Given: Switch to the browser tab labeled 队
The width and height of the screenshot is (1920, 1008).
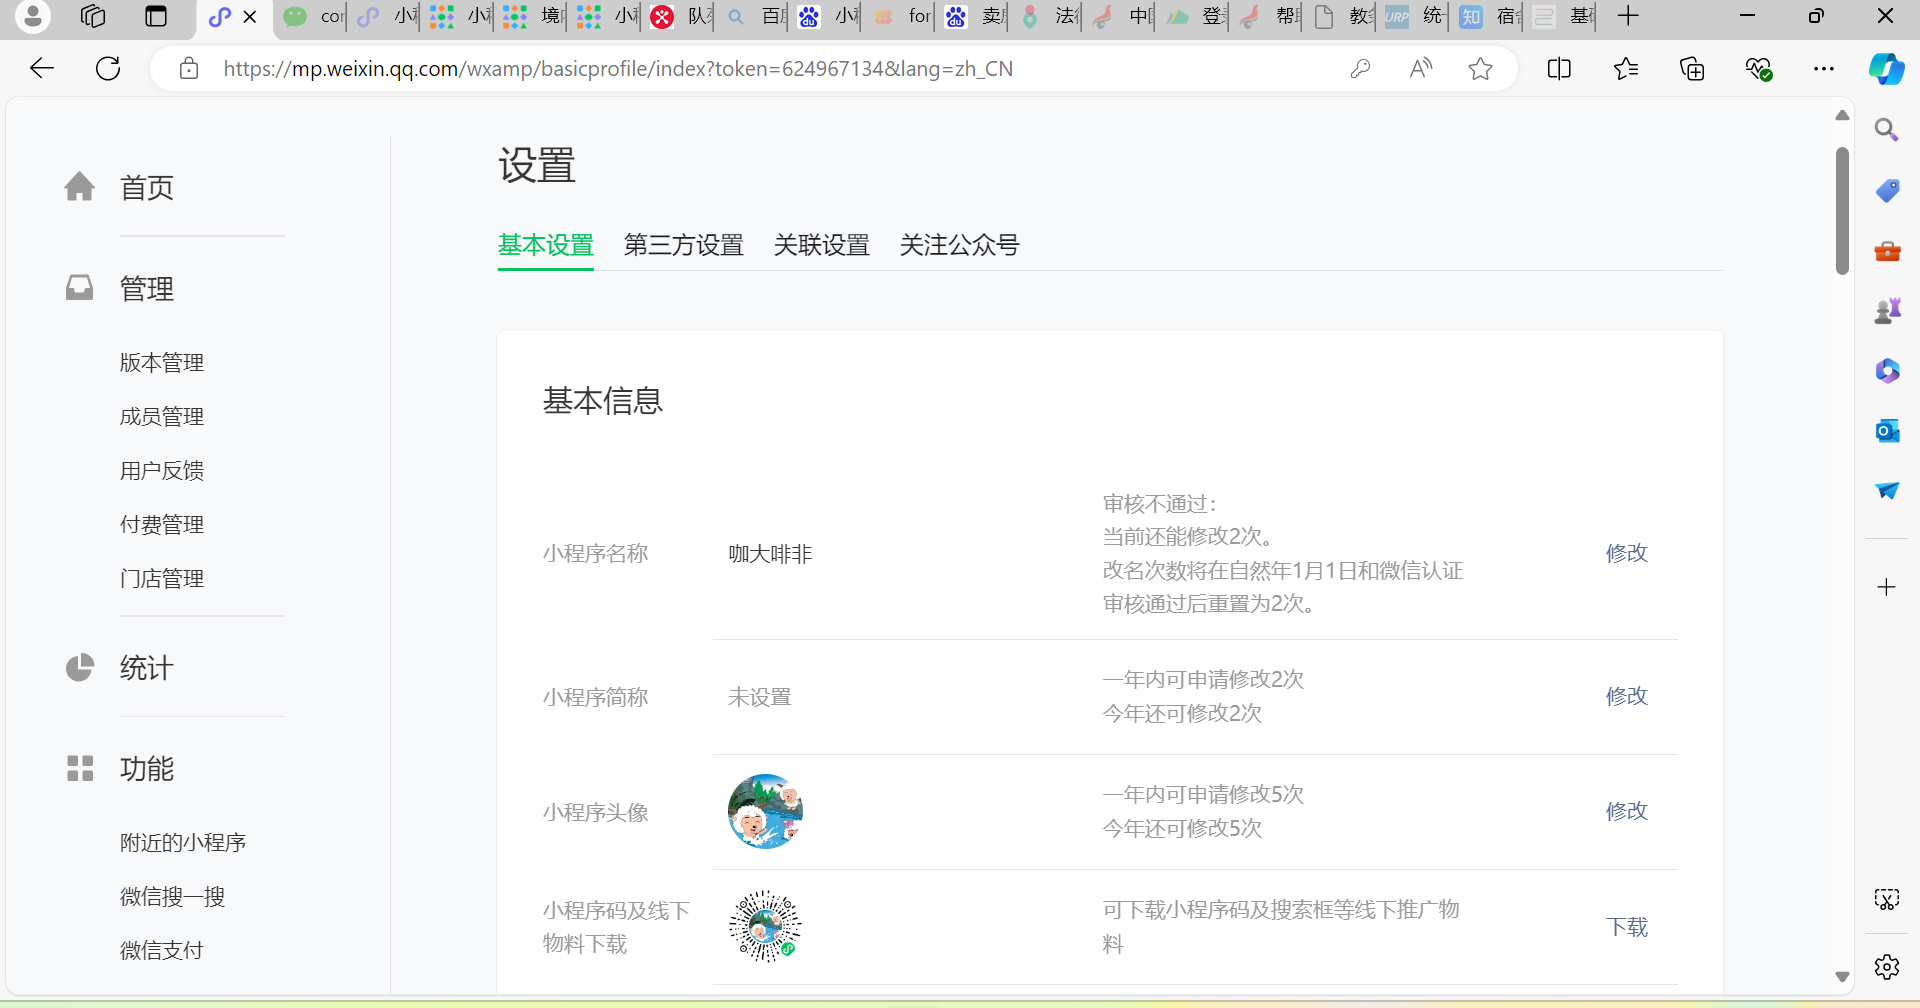Looking at the screenshot, I should pos(680,17).
